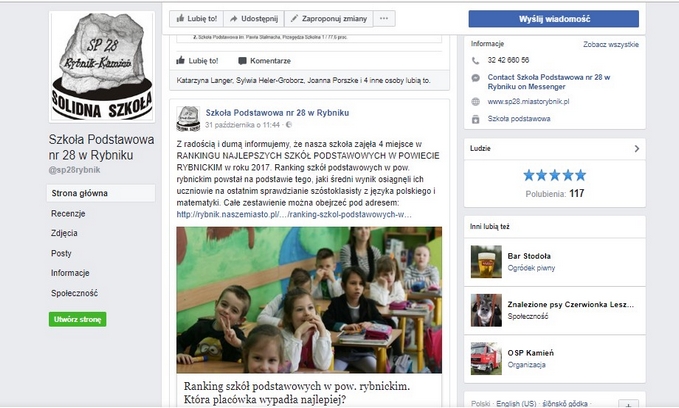This screenshot has width=679, height=408.
Task: Click the Udostępnij share button
Action: tap(254, 19)
